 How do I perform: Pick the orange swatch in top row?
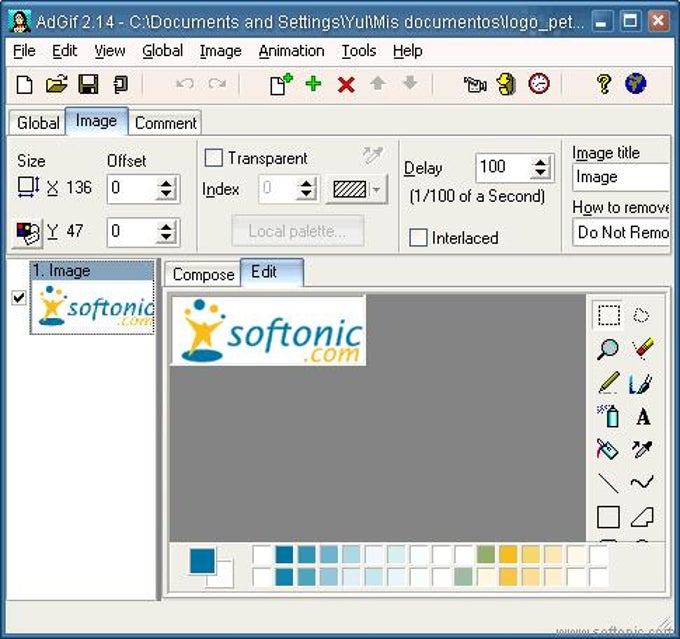pyautogui.click(x=508, y=554)
